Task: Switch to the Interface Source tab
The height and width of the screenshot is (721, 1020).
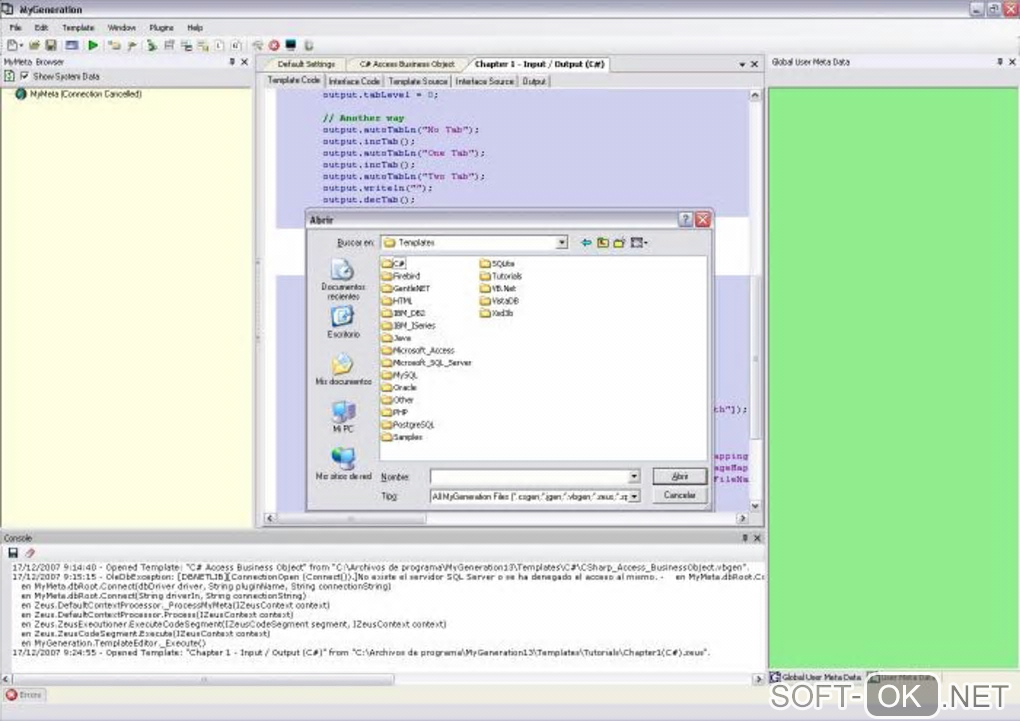Action: click(x=485, y=81)
